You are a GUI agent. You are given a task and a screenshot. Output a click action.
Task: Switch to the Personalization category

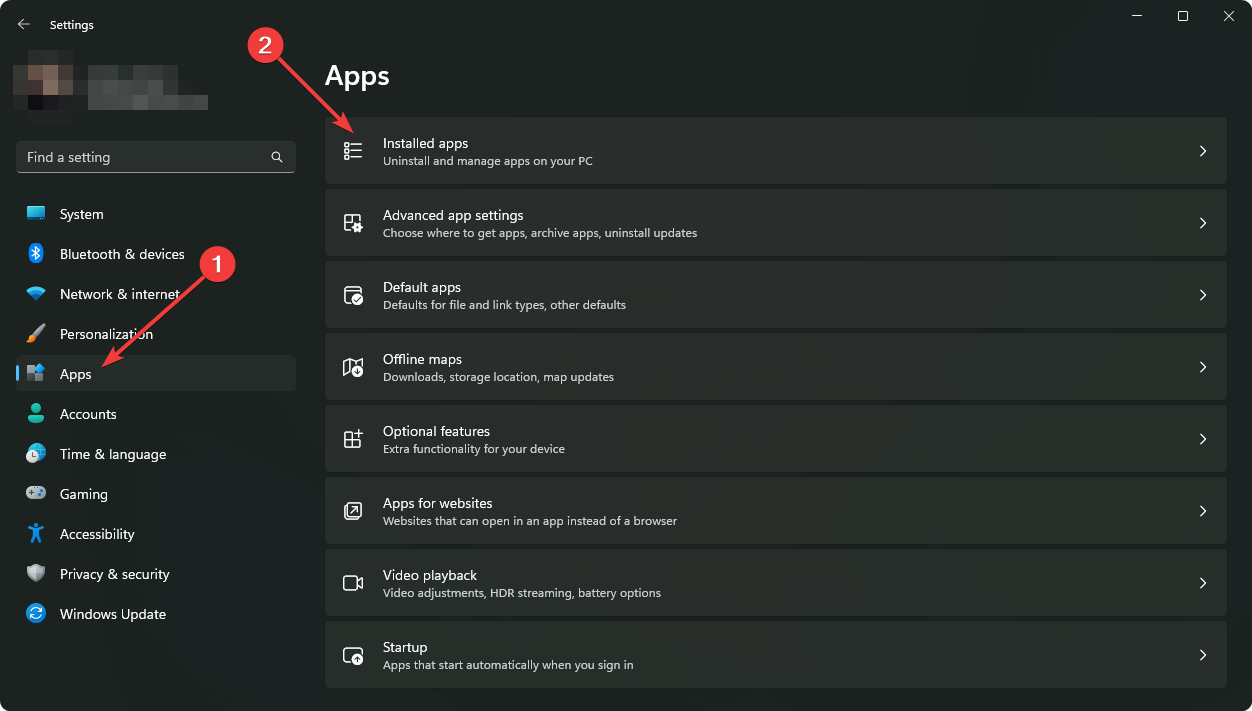(106, 334)
